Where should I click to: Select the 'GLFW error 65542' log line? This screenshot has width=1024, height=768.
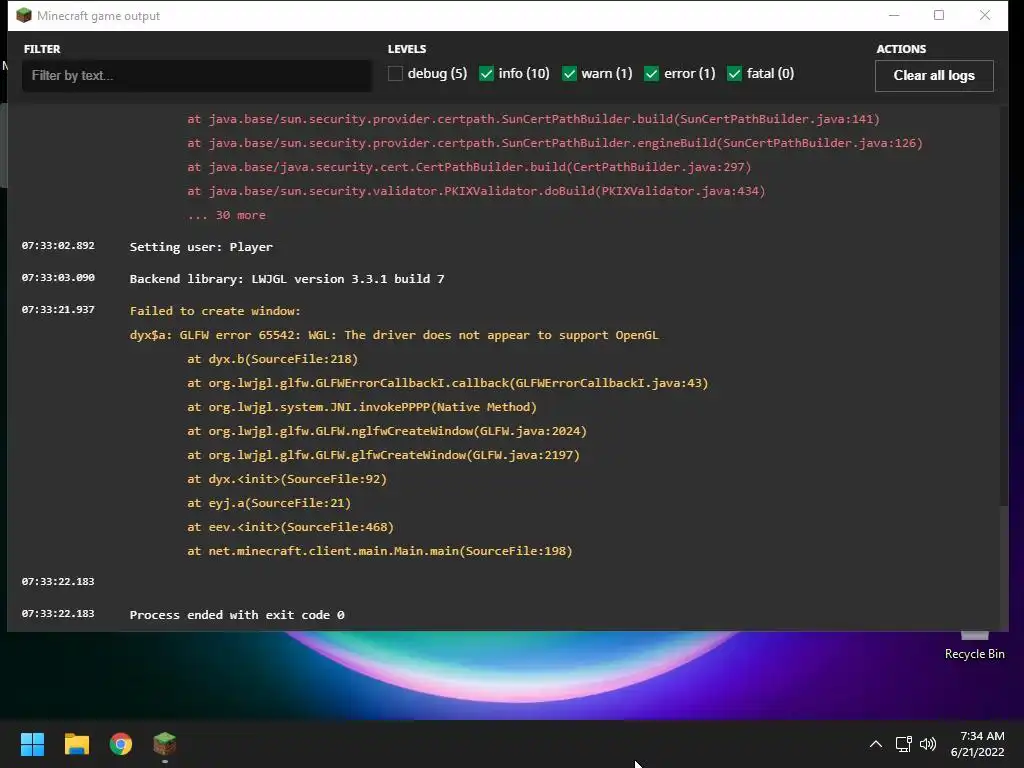394,335
